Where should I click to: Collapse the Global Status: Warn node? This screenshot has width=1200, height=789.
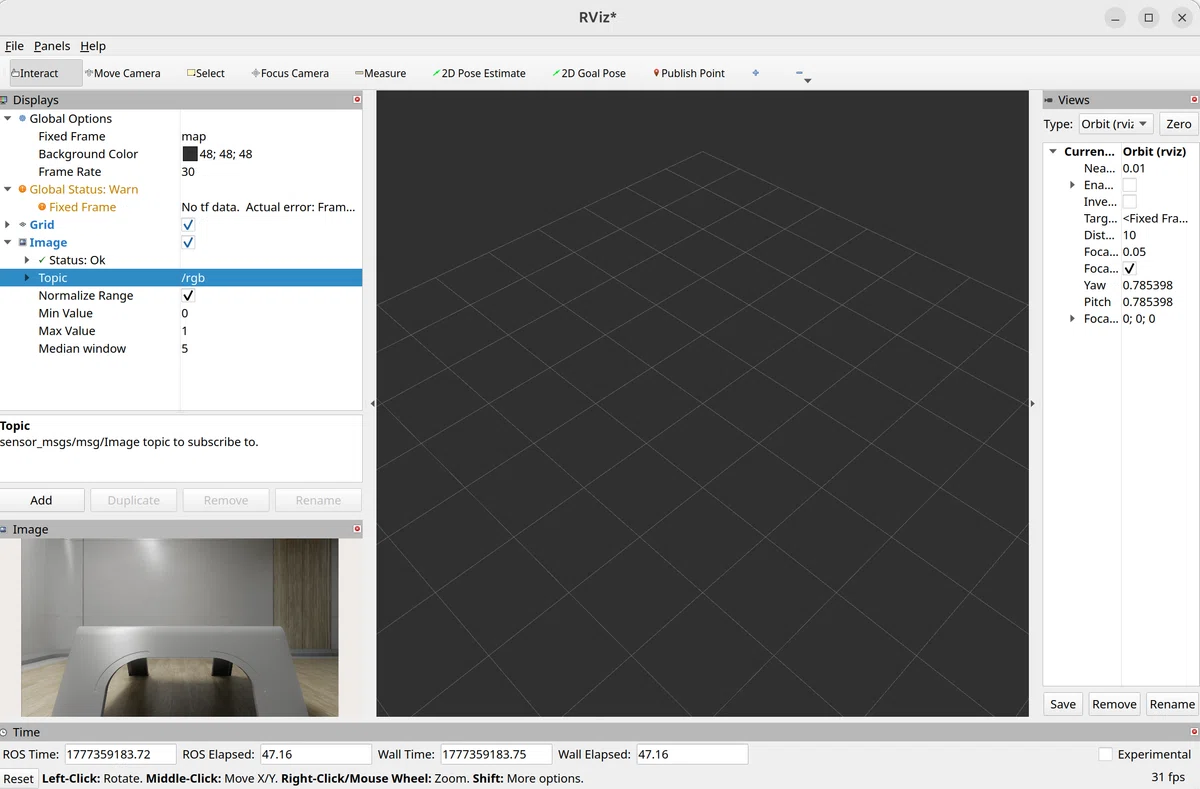(8, 189)
